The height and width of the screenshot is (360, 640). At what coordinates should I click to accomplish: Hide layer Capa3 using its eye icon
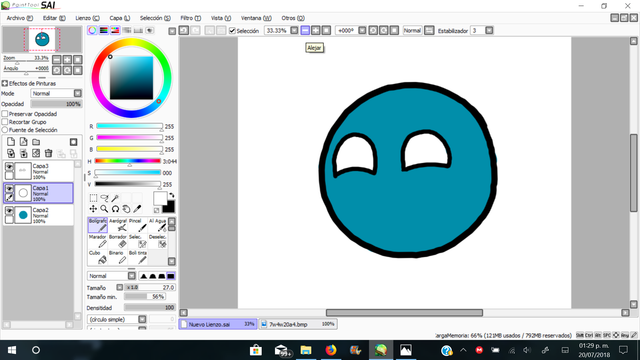9,167
